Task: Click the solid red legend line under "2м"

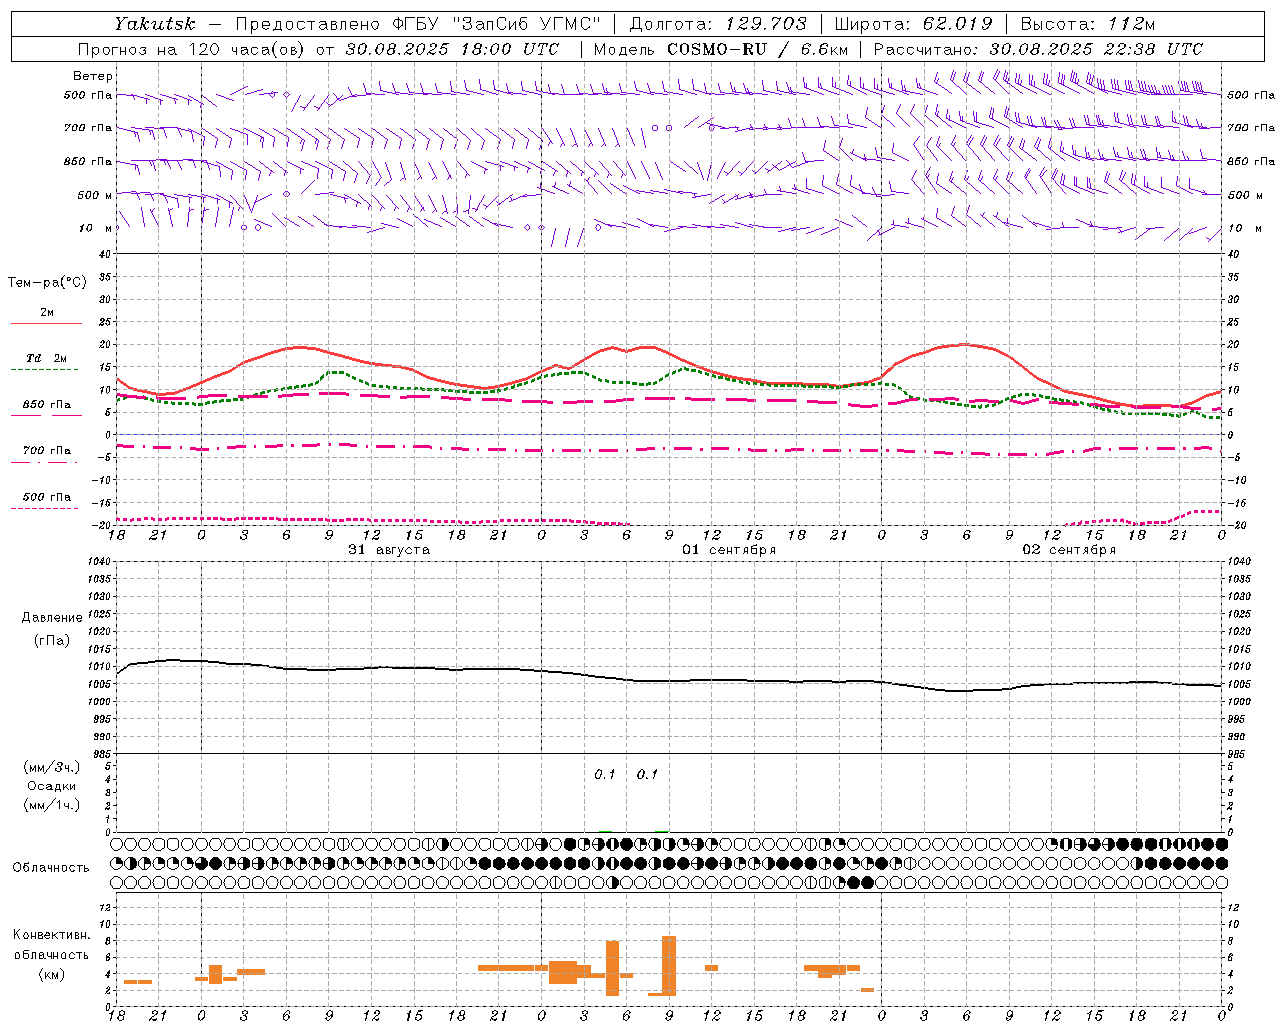Action: click(x=46, y=324)
